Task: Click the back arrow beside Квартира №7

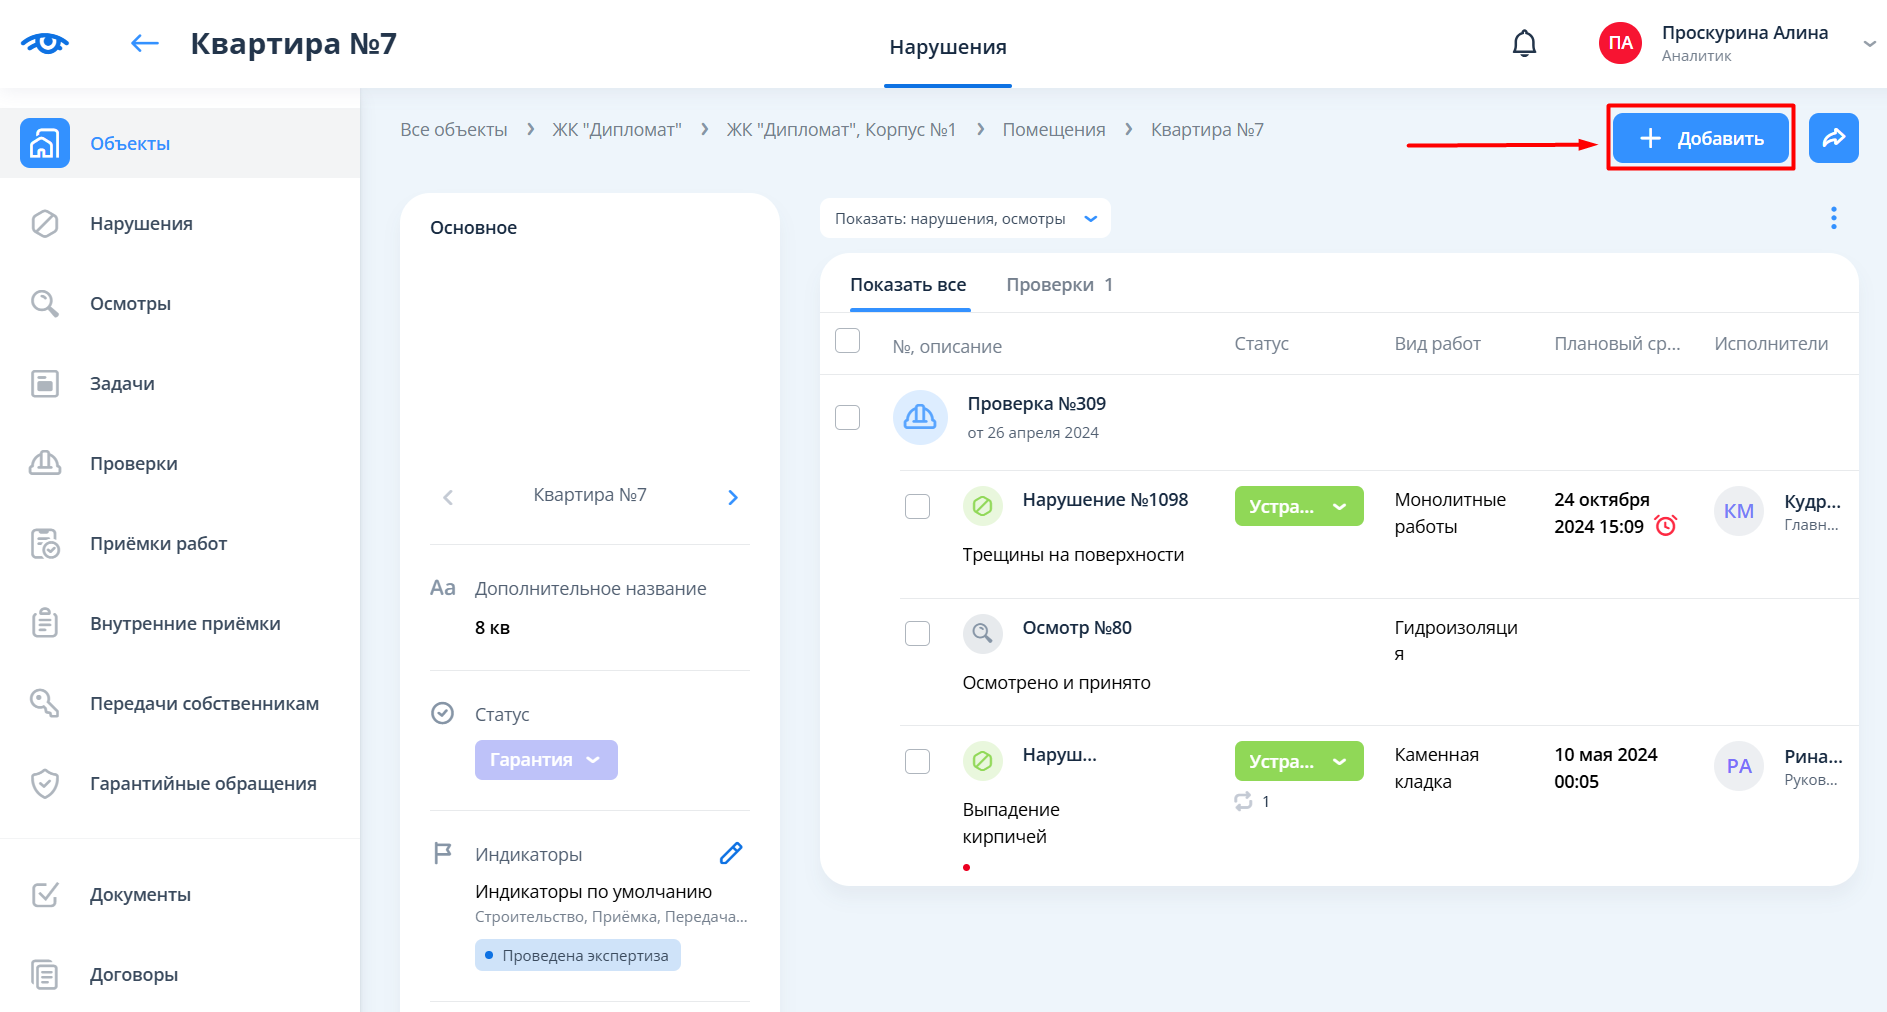Action: [x=145, y=43]
